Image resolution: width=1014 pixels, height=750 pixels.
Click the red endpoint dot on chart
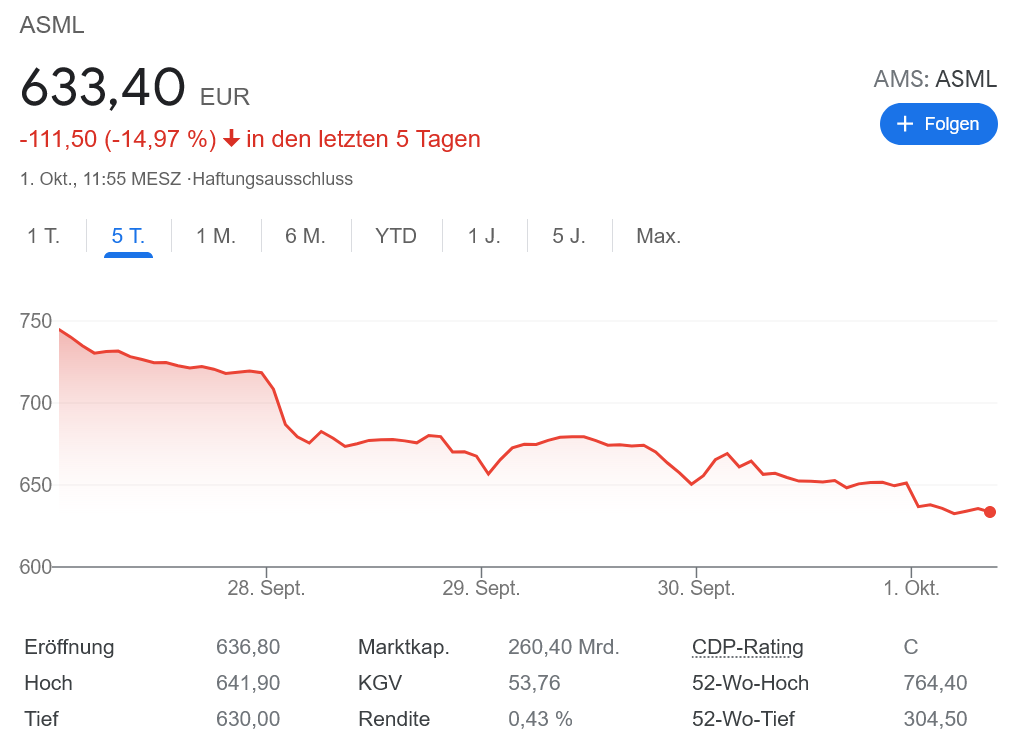click(990, 512)
